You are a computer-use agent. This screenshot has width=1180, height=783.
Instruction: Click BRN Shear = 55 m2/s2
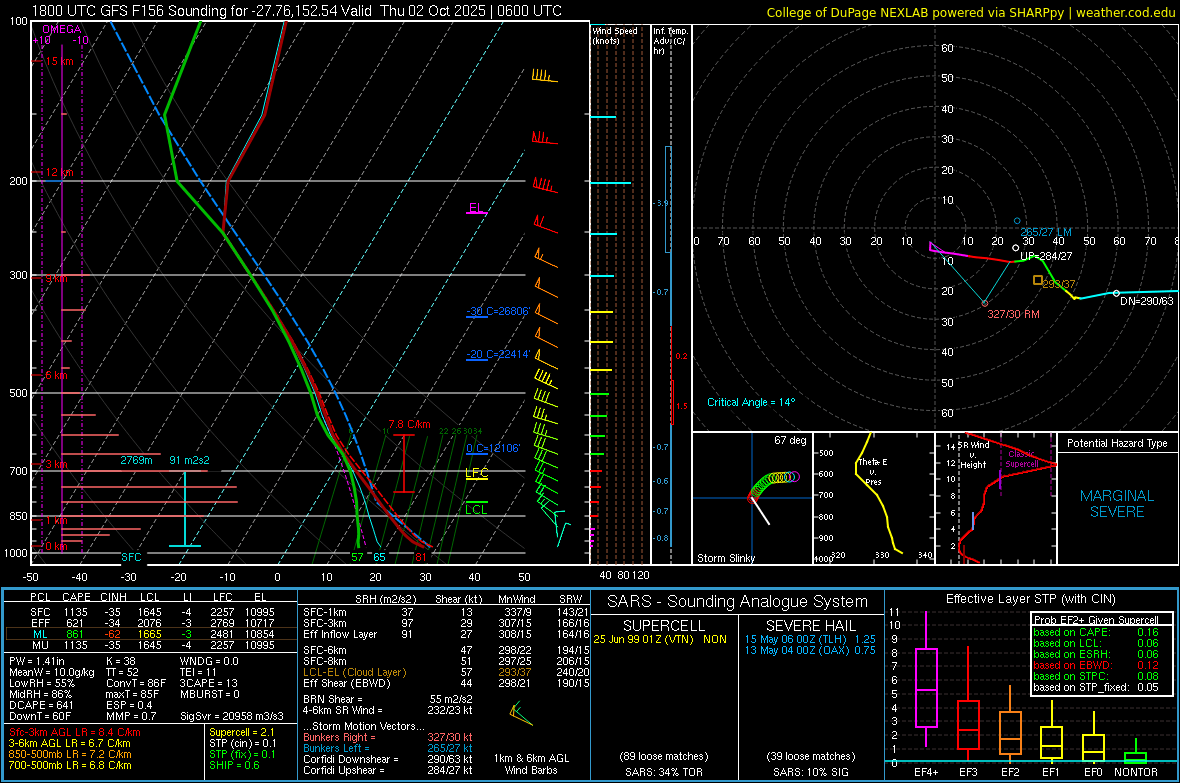[x=388, y=699]
